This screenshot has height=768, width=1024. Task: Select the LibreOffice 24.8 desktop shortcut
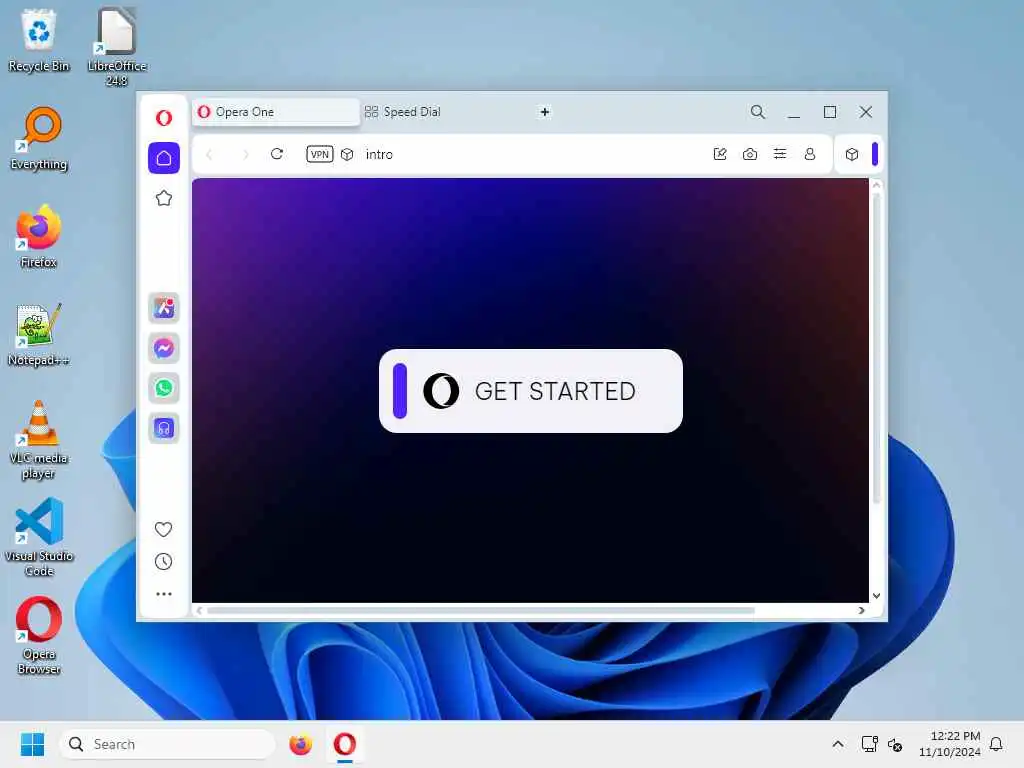coord(117,47)
